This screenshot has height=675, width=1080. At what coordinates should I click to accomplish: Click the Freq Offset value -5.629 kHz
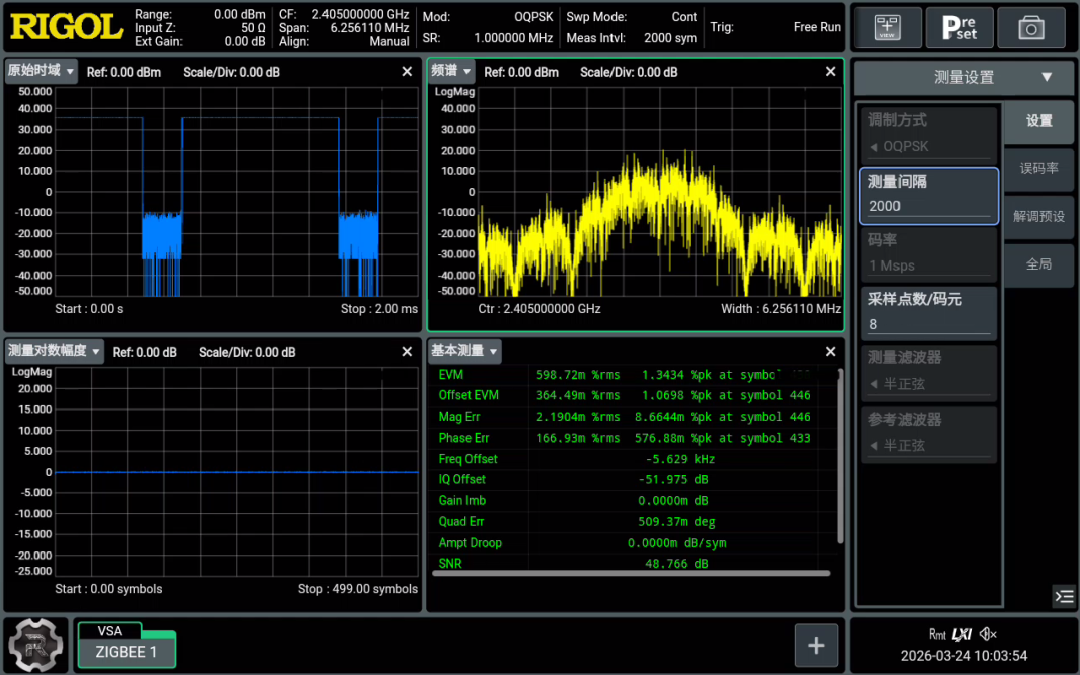tap(680, 459)
